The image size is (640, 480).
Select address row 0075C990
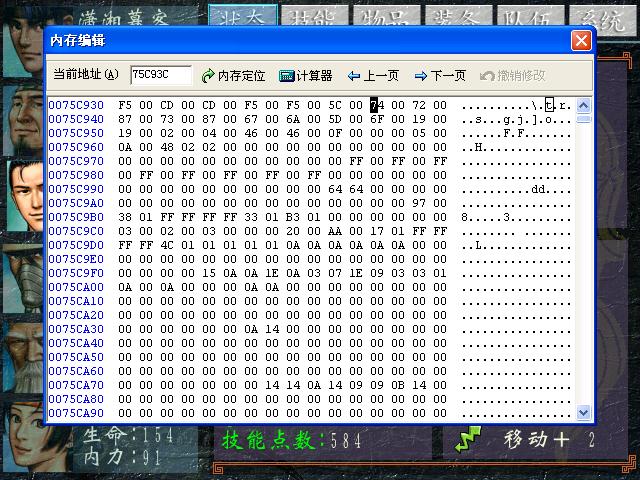point(76,189)
